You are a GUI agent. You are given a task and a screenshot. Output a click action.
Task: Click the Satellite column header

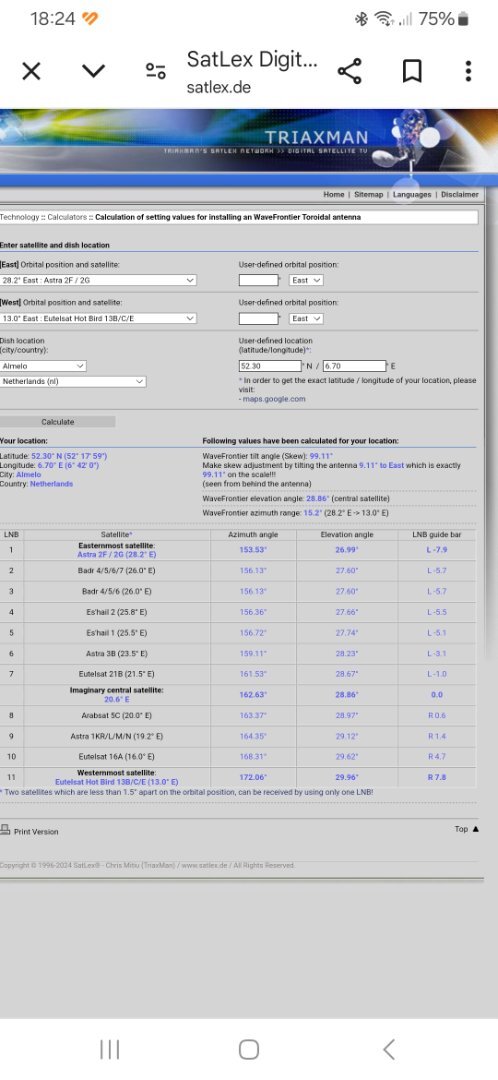coord(116,534)
